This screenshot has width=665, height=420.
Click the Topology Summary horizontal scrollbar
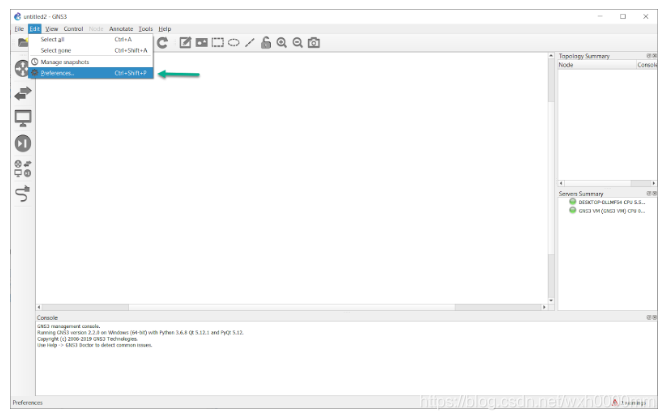pyautogui.click(x=607, y=183)
